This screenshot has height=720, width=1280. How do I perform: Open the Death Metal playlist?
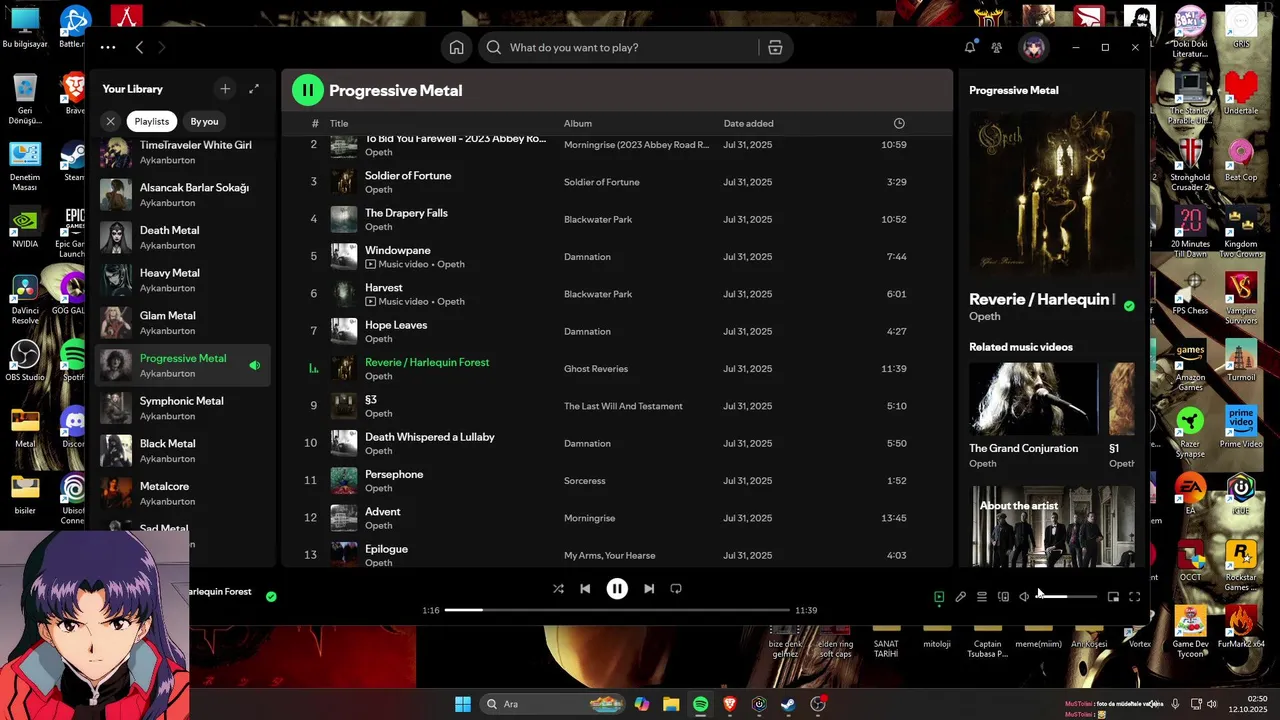pos(182,237)
